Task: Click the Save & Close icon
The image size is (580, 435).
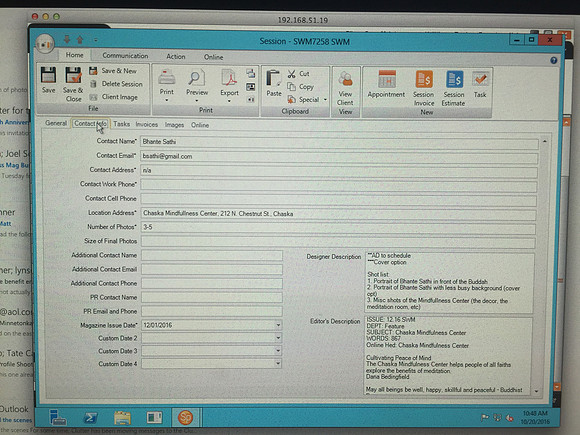Action: [x=73, y=75]
